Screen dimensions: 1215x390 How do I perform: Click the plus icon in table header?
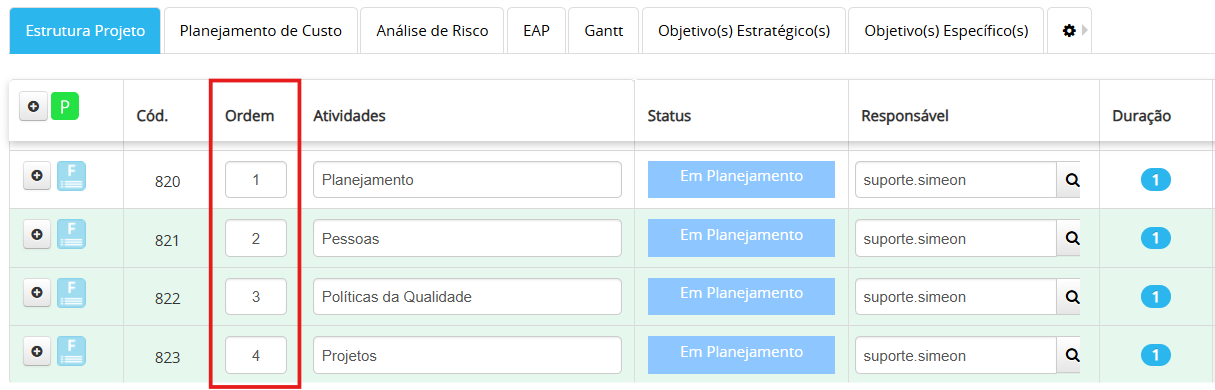tap(34, 106)
